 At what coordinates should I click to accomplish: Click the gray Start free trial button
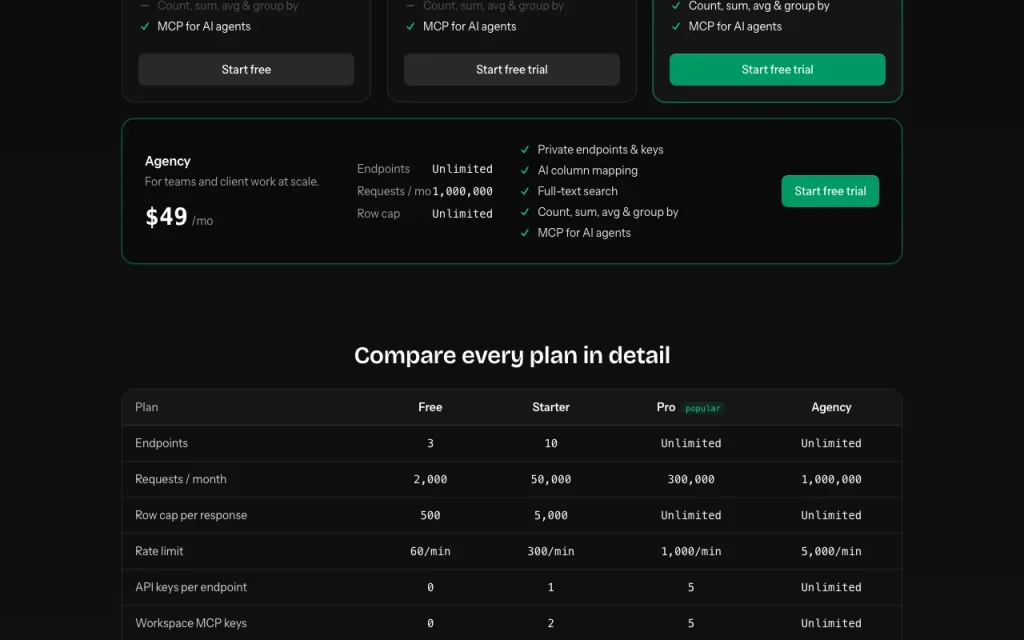511,69
